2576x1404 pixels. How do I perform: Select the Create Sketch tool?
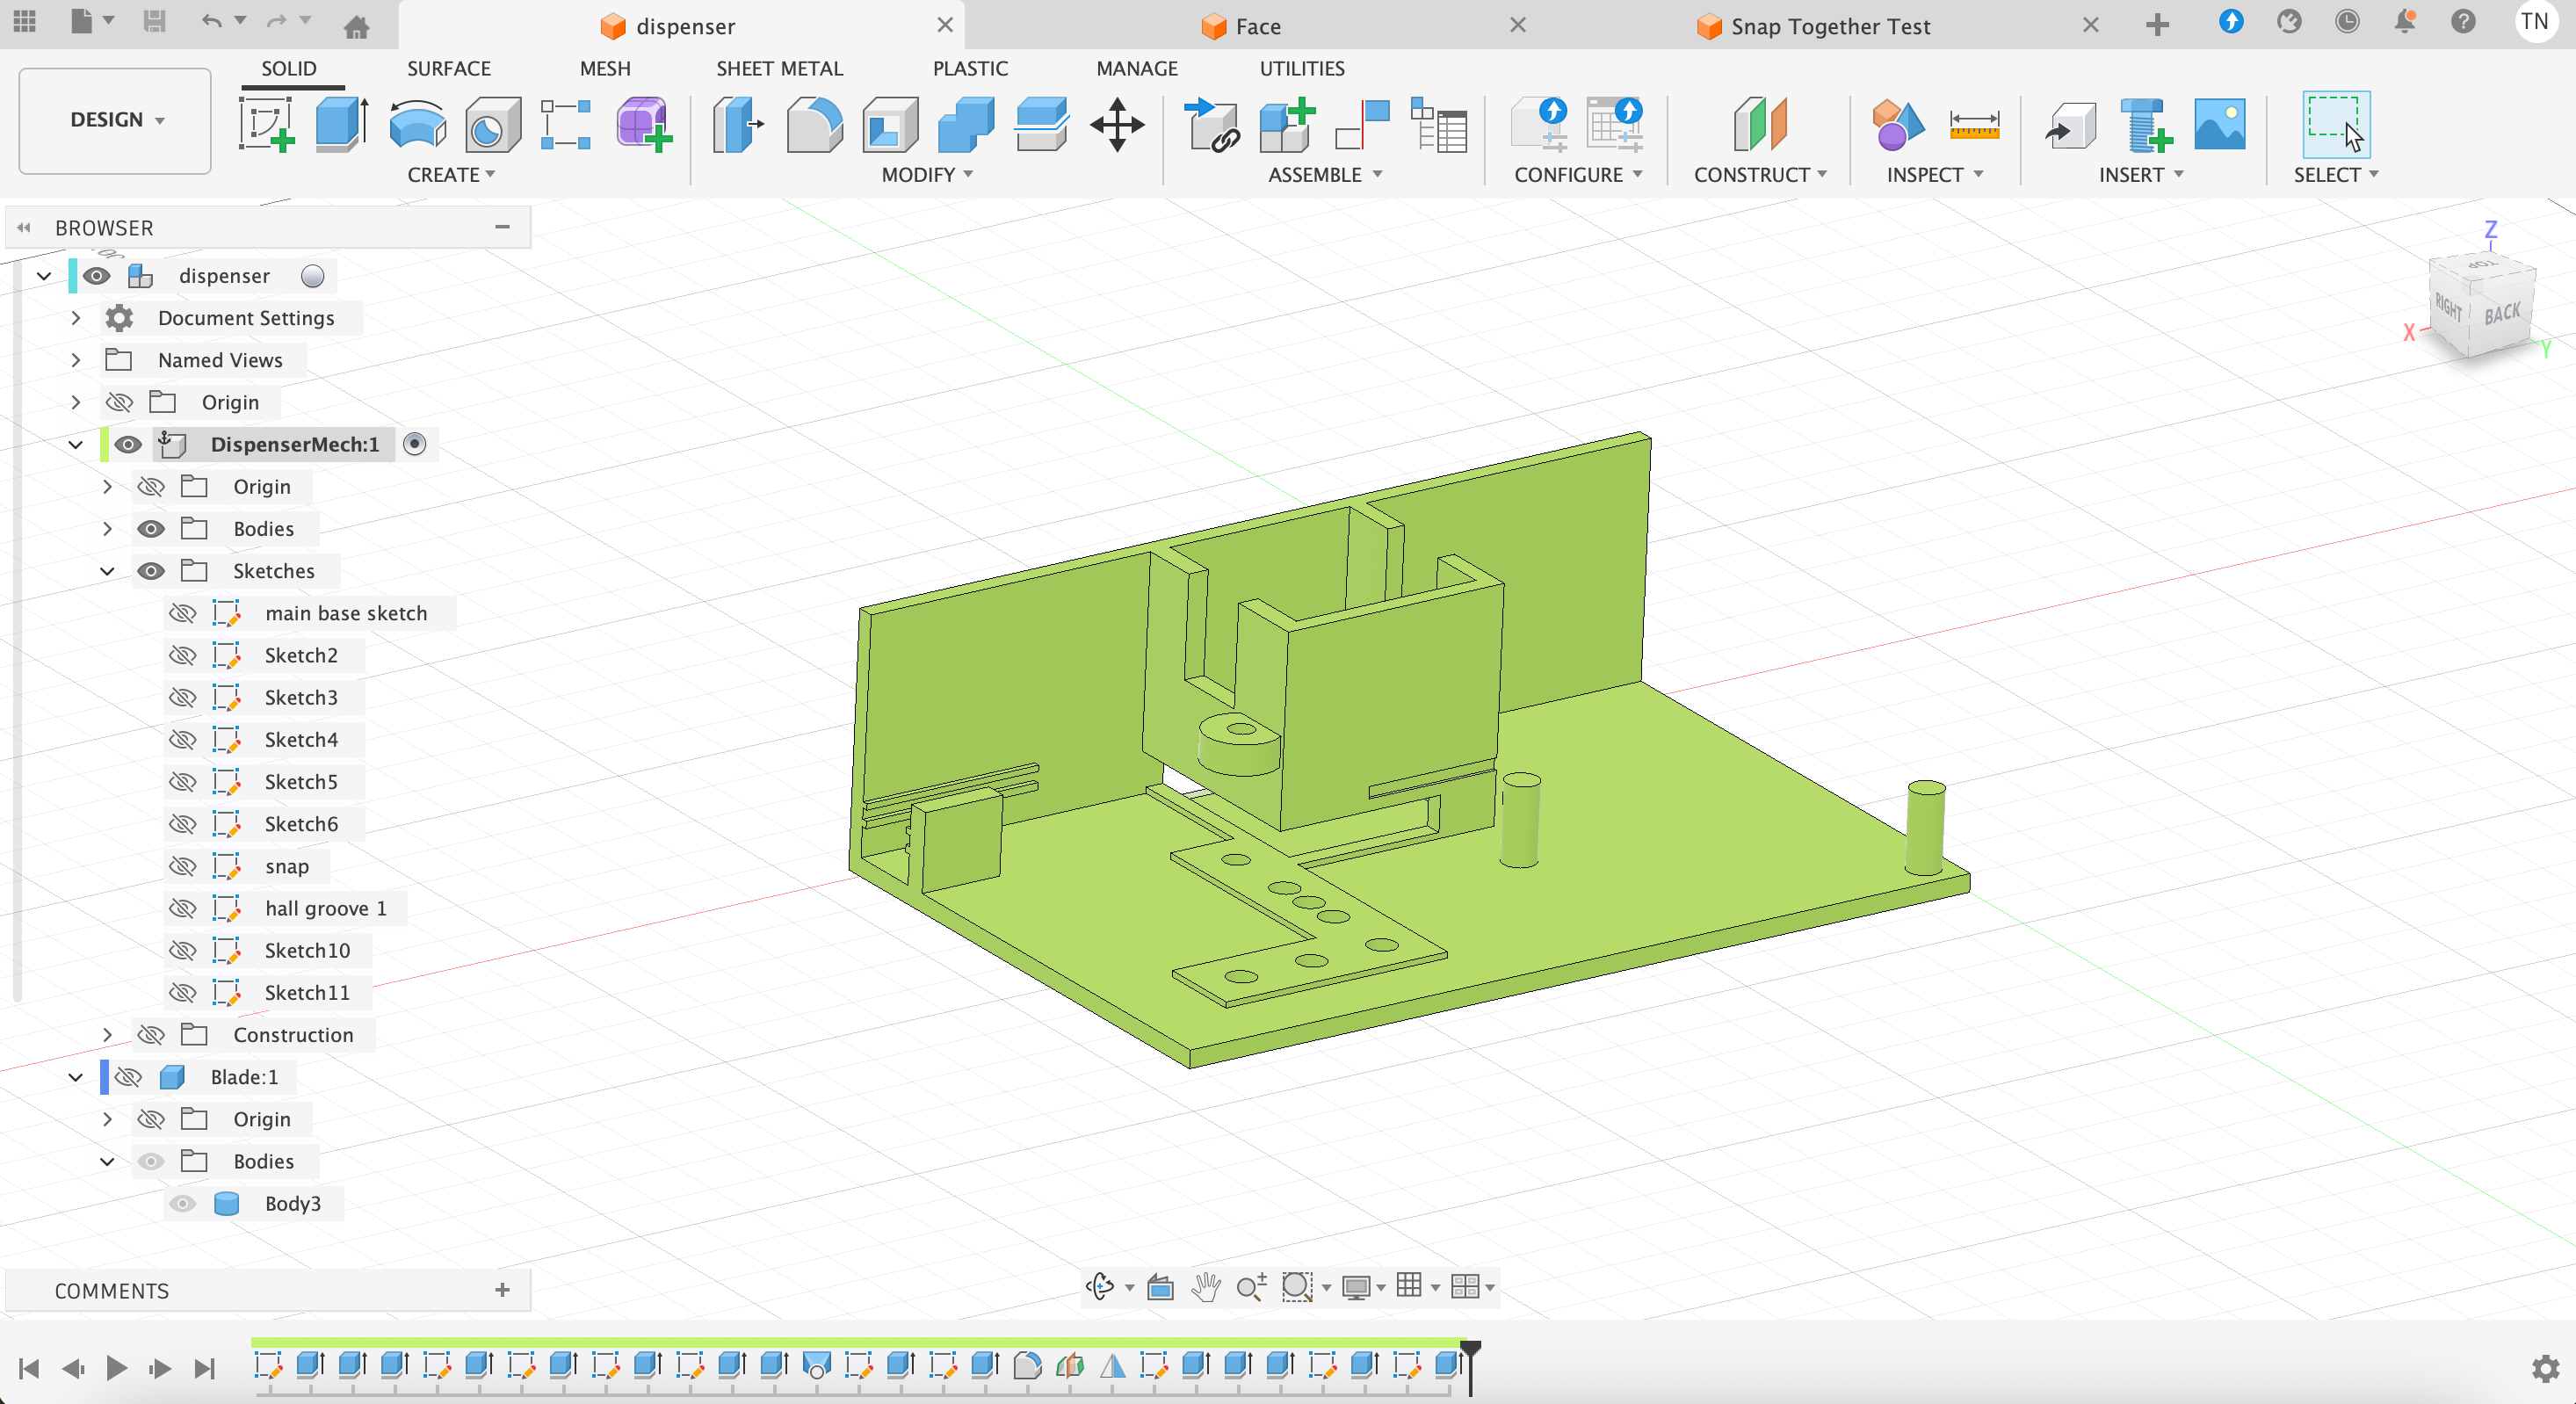[x=266, y=124]
